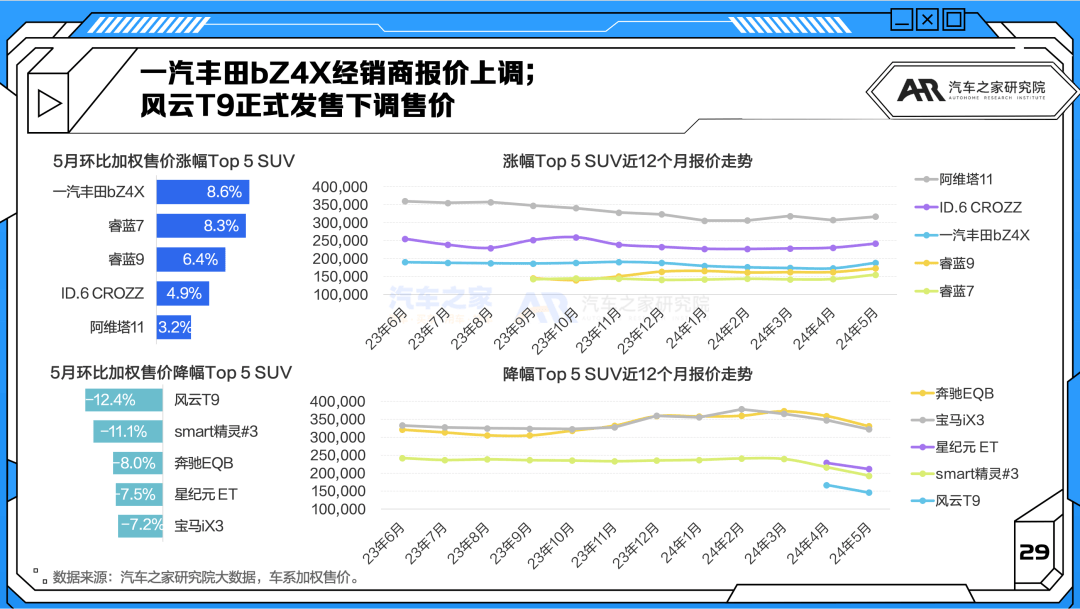This screenshot has height=609, width=1080.
Task: Select the 奔驰EQB -8.0% bar
Action: pyautogui.click(x=138, y=463)
